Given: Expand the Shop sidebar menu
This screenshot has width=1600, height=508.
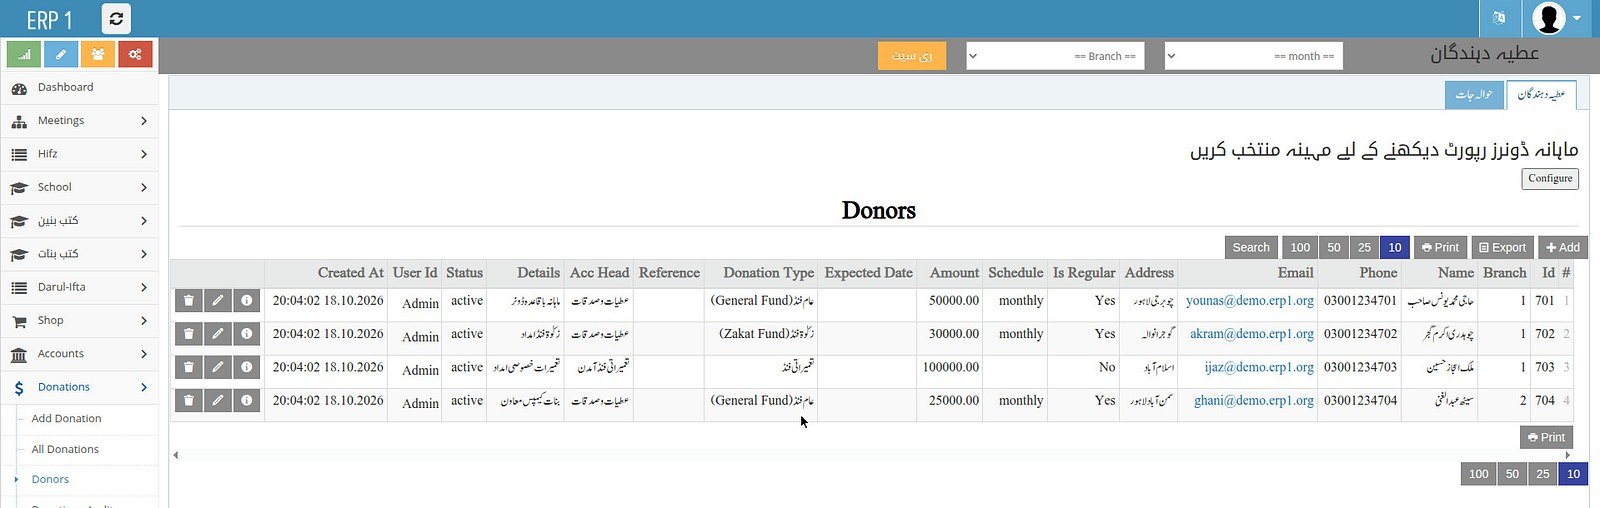Looking at the screenshot, I should click(x=79, y=321).
